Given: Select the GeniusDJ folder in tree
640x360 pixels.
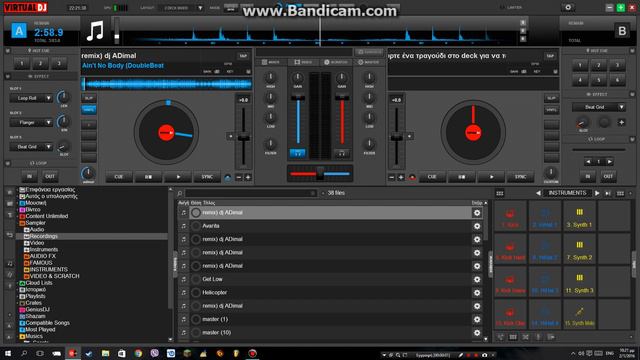Looking at the screenshot, I should [x=37, y=309].
